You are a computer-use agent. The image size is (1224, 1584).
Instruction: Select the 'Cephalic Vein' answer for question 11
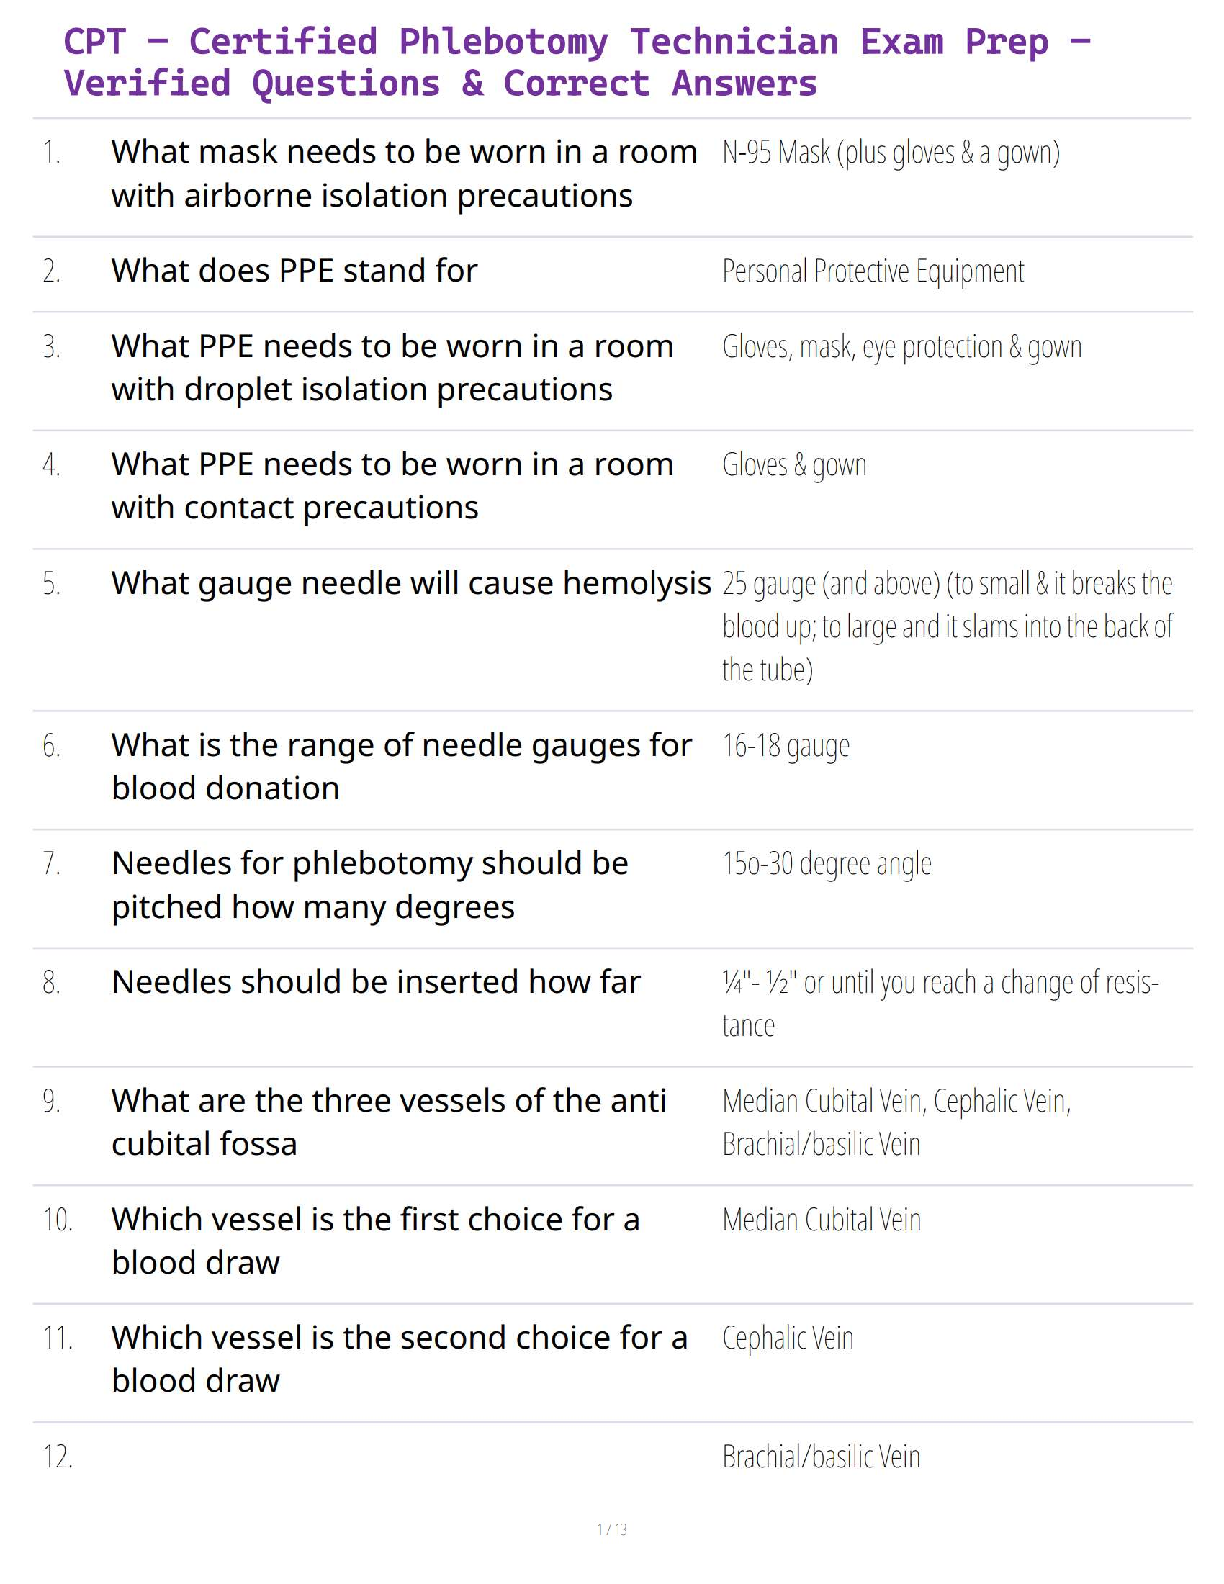788,1338
